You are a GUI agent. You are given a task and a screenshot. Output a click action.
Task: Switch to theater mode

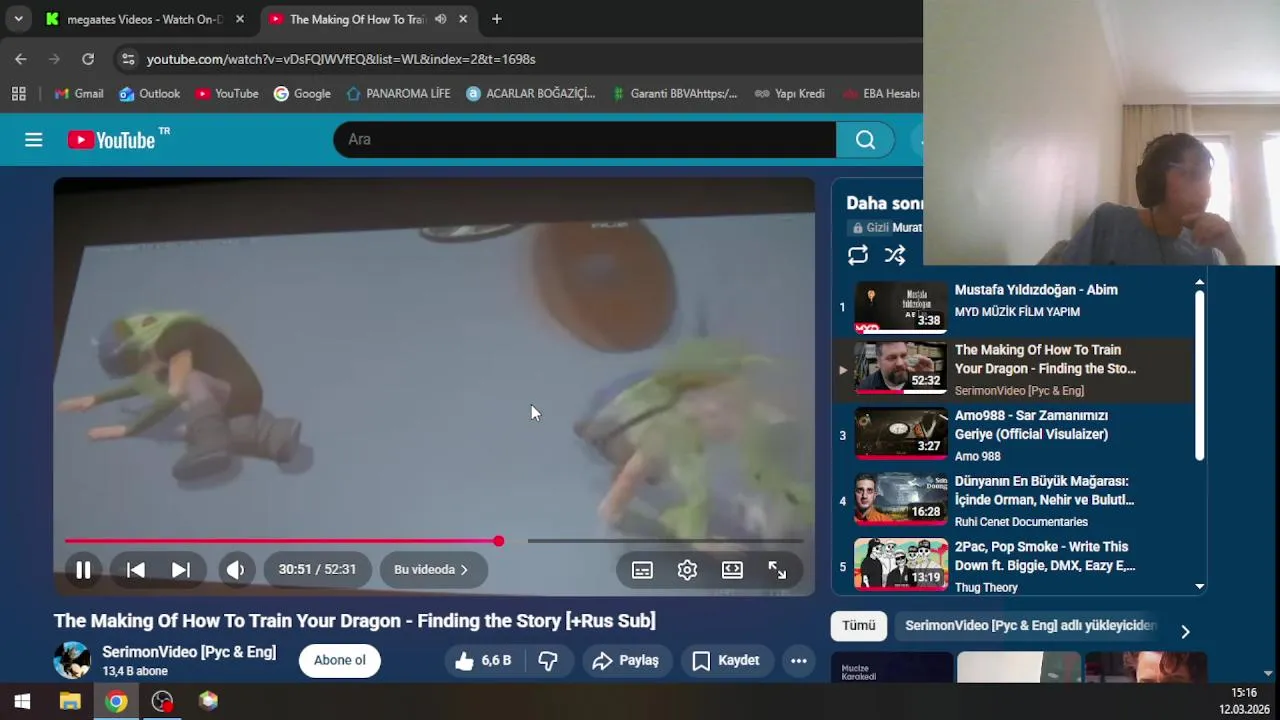pyautogui.click(x=732, y=570)
